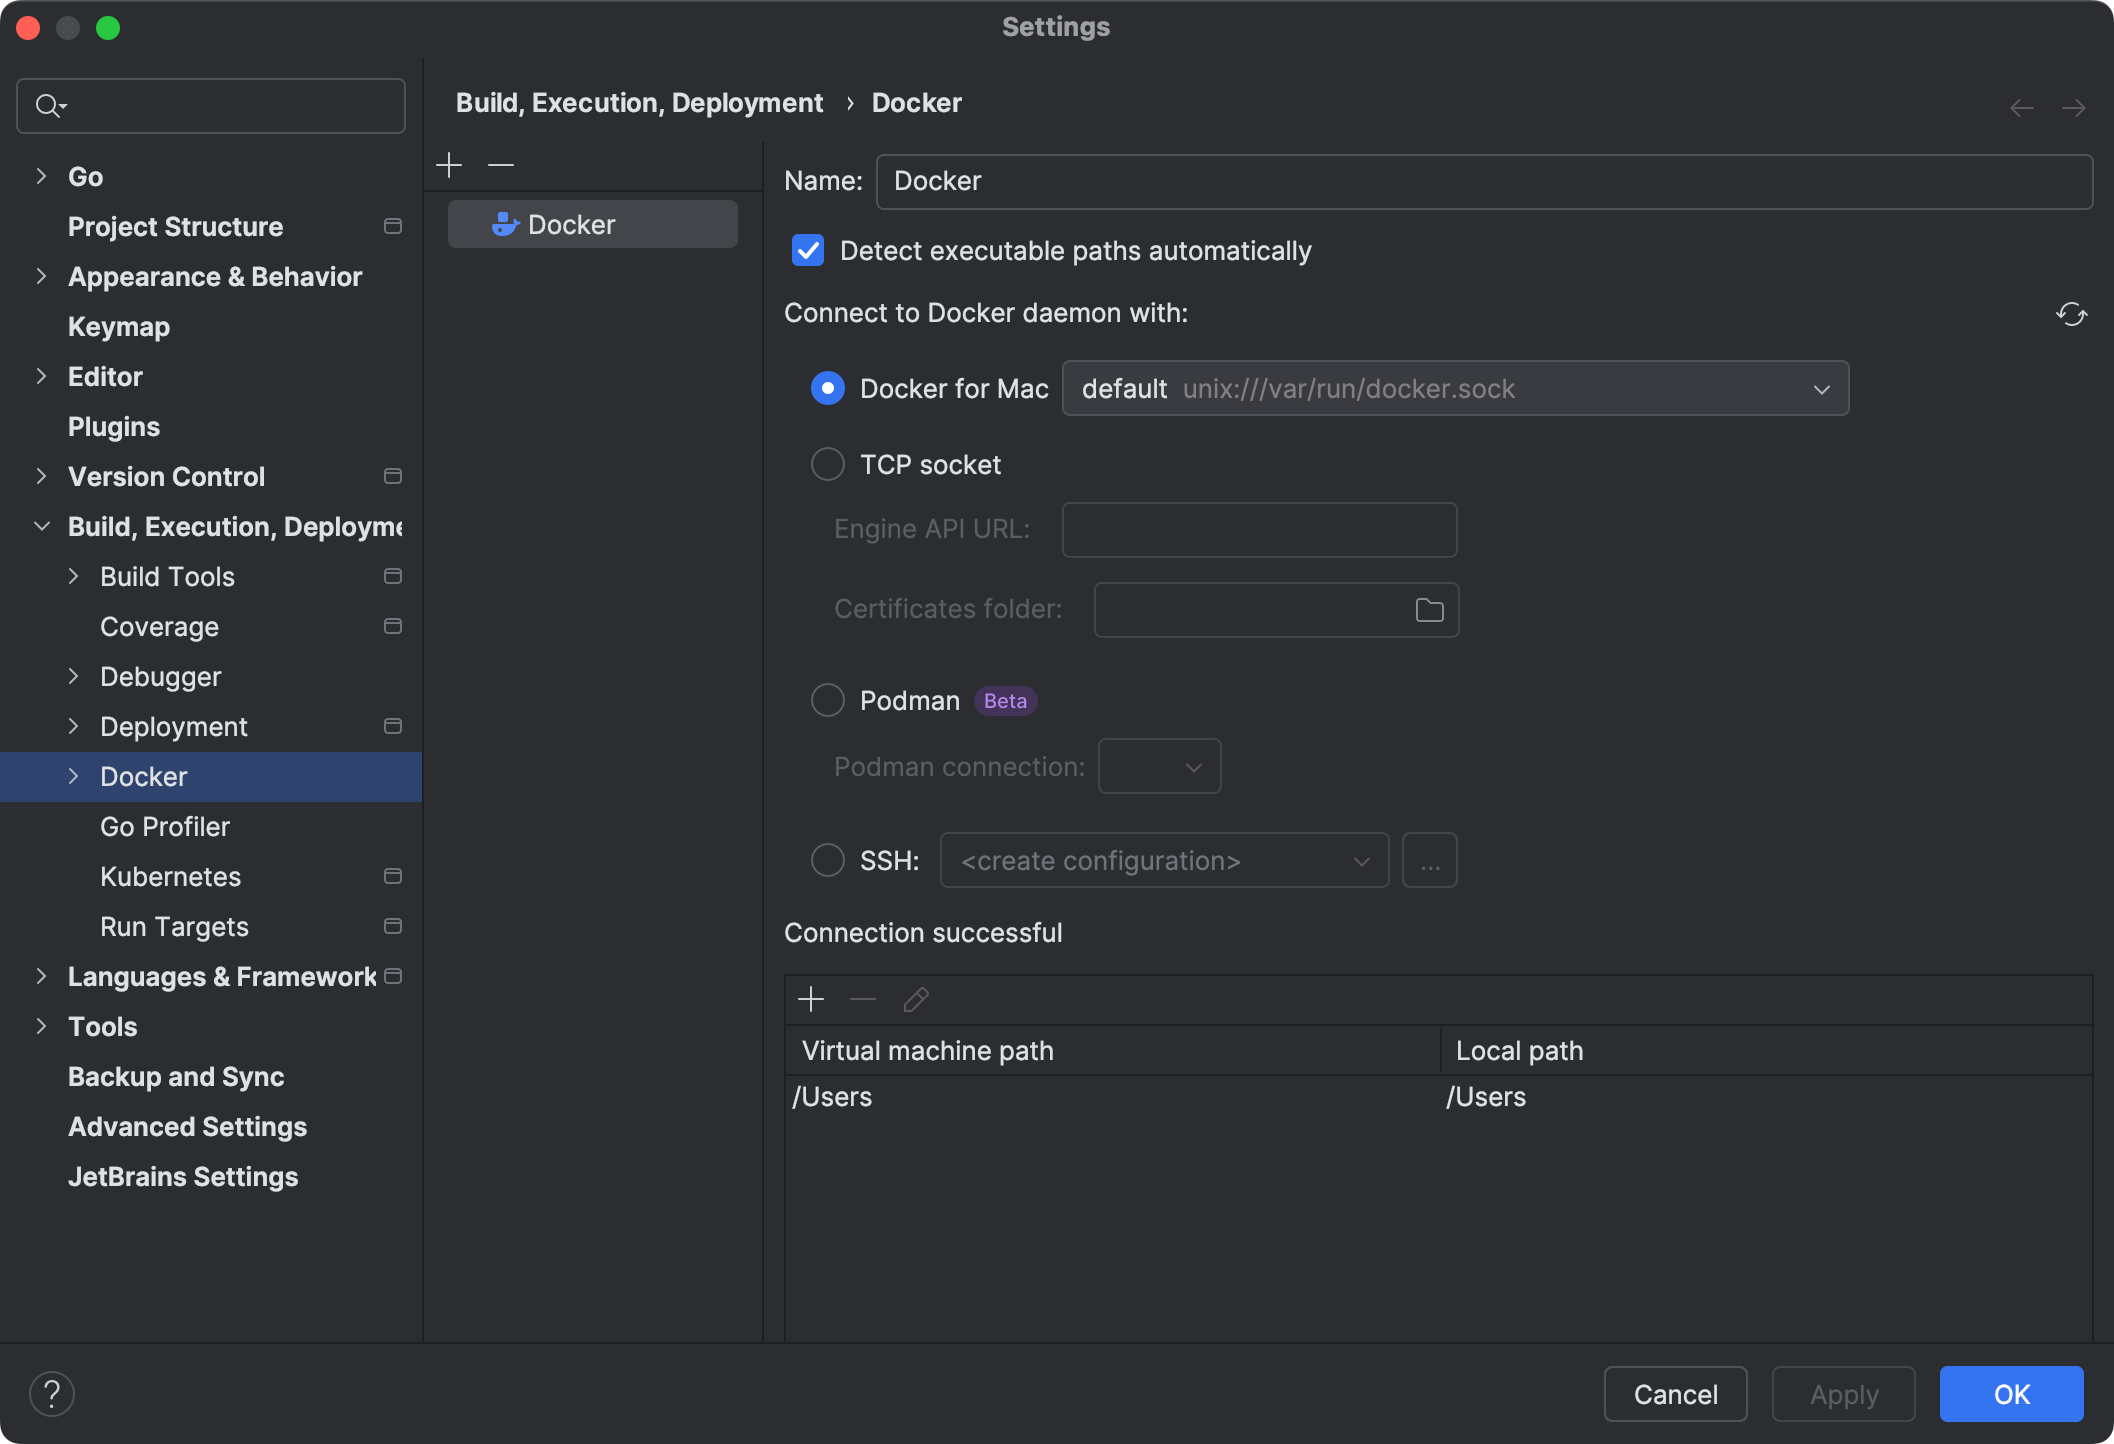Select Kubernetes in the settings tree

coord(171,877)
